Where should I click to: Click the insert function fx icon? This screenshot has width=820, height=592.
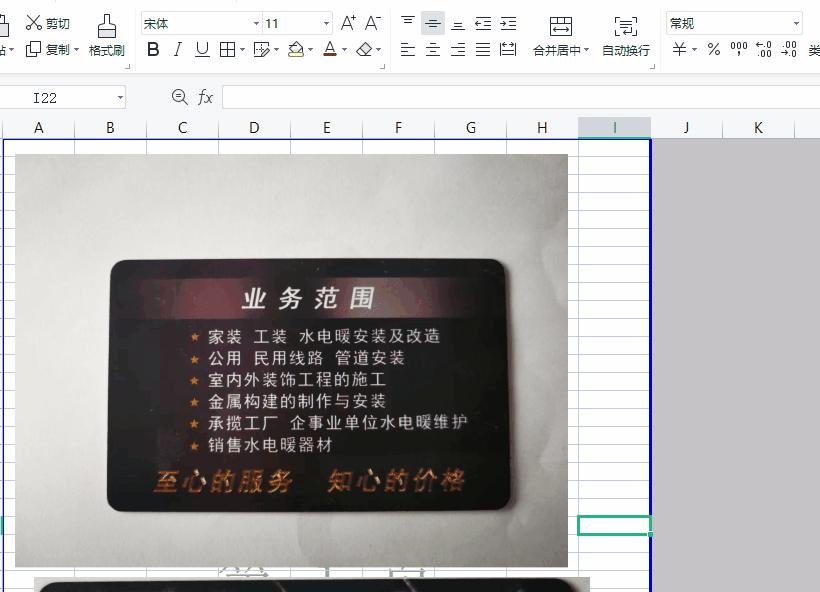click(205, 97)
